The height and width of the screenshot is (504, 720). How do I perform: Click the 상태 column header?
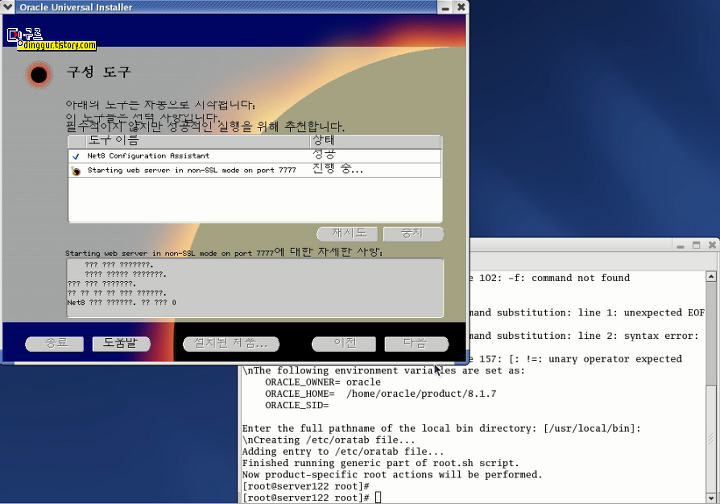click(x=376, y=140)
